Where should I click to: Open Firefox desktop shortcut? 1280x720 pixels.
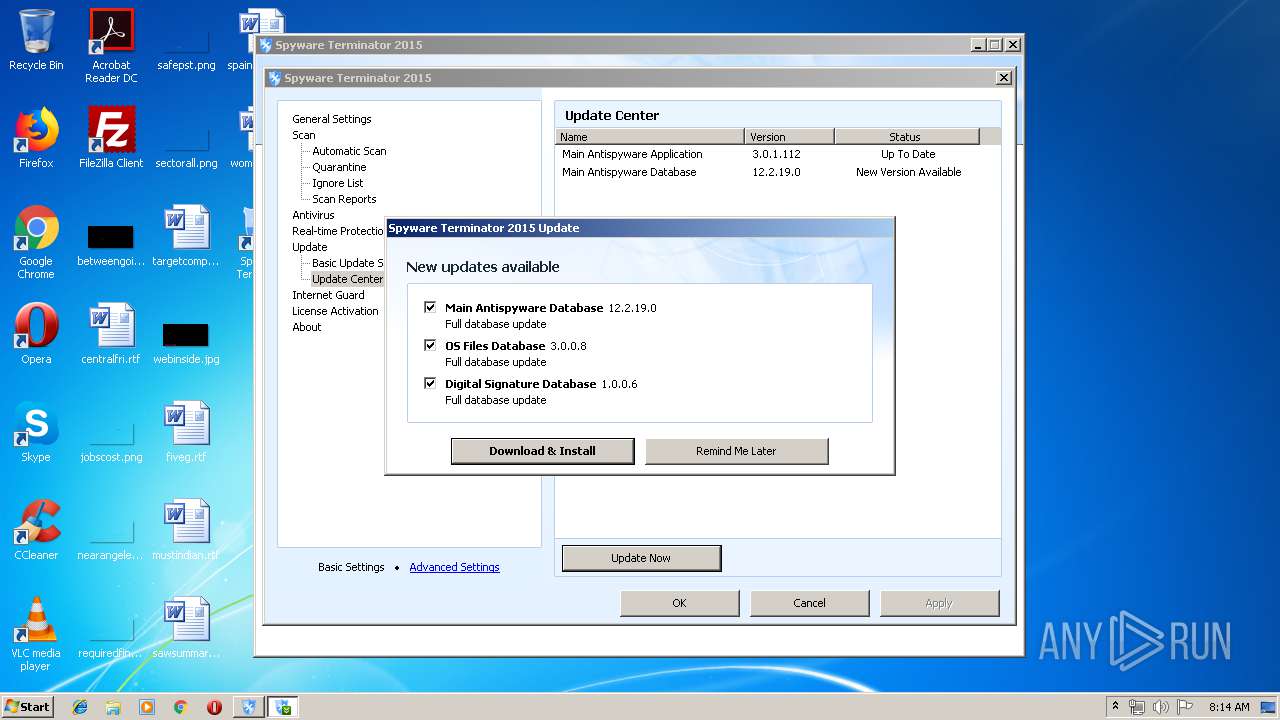(x=36, y=138)
